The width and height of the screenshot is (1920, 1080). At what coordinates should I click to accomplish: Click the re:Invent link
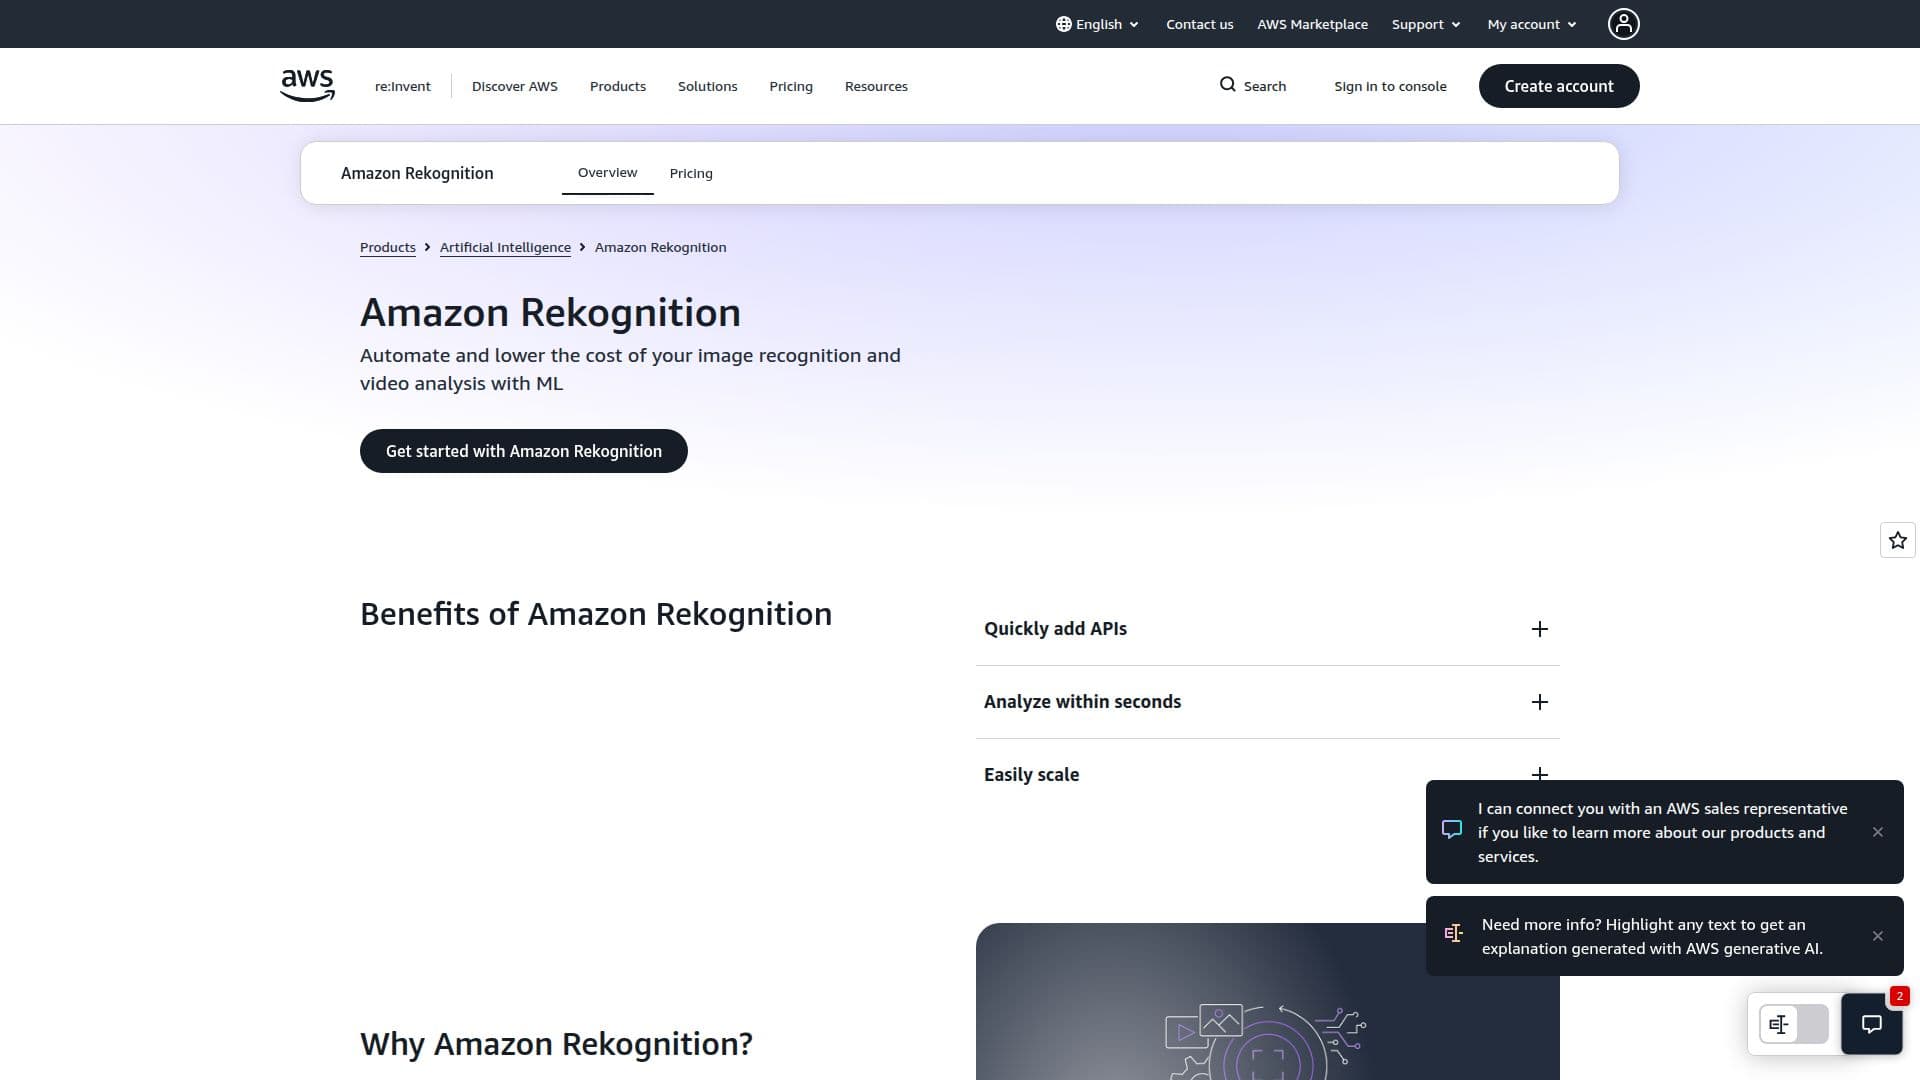click(x=402, y=86)
